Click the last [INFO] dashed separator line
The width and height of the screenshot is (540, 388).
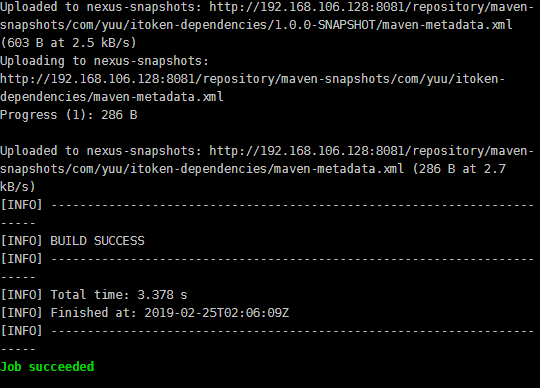pyautogui.click(x=267, y=331)
